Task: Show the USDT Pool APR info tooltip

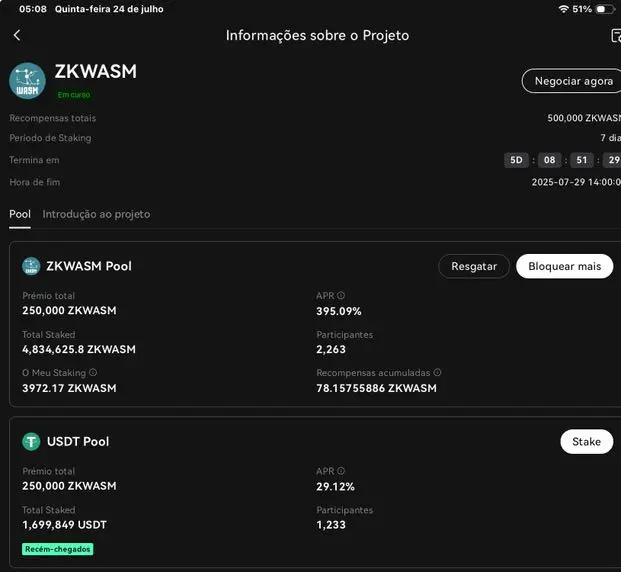Action: pos(341,471)
